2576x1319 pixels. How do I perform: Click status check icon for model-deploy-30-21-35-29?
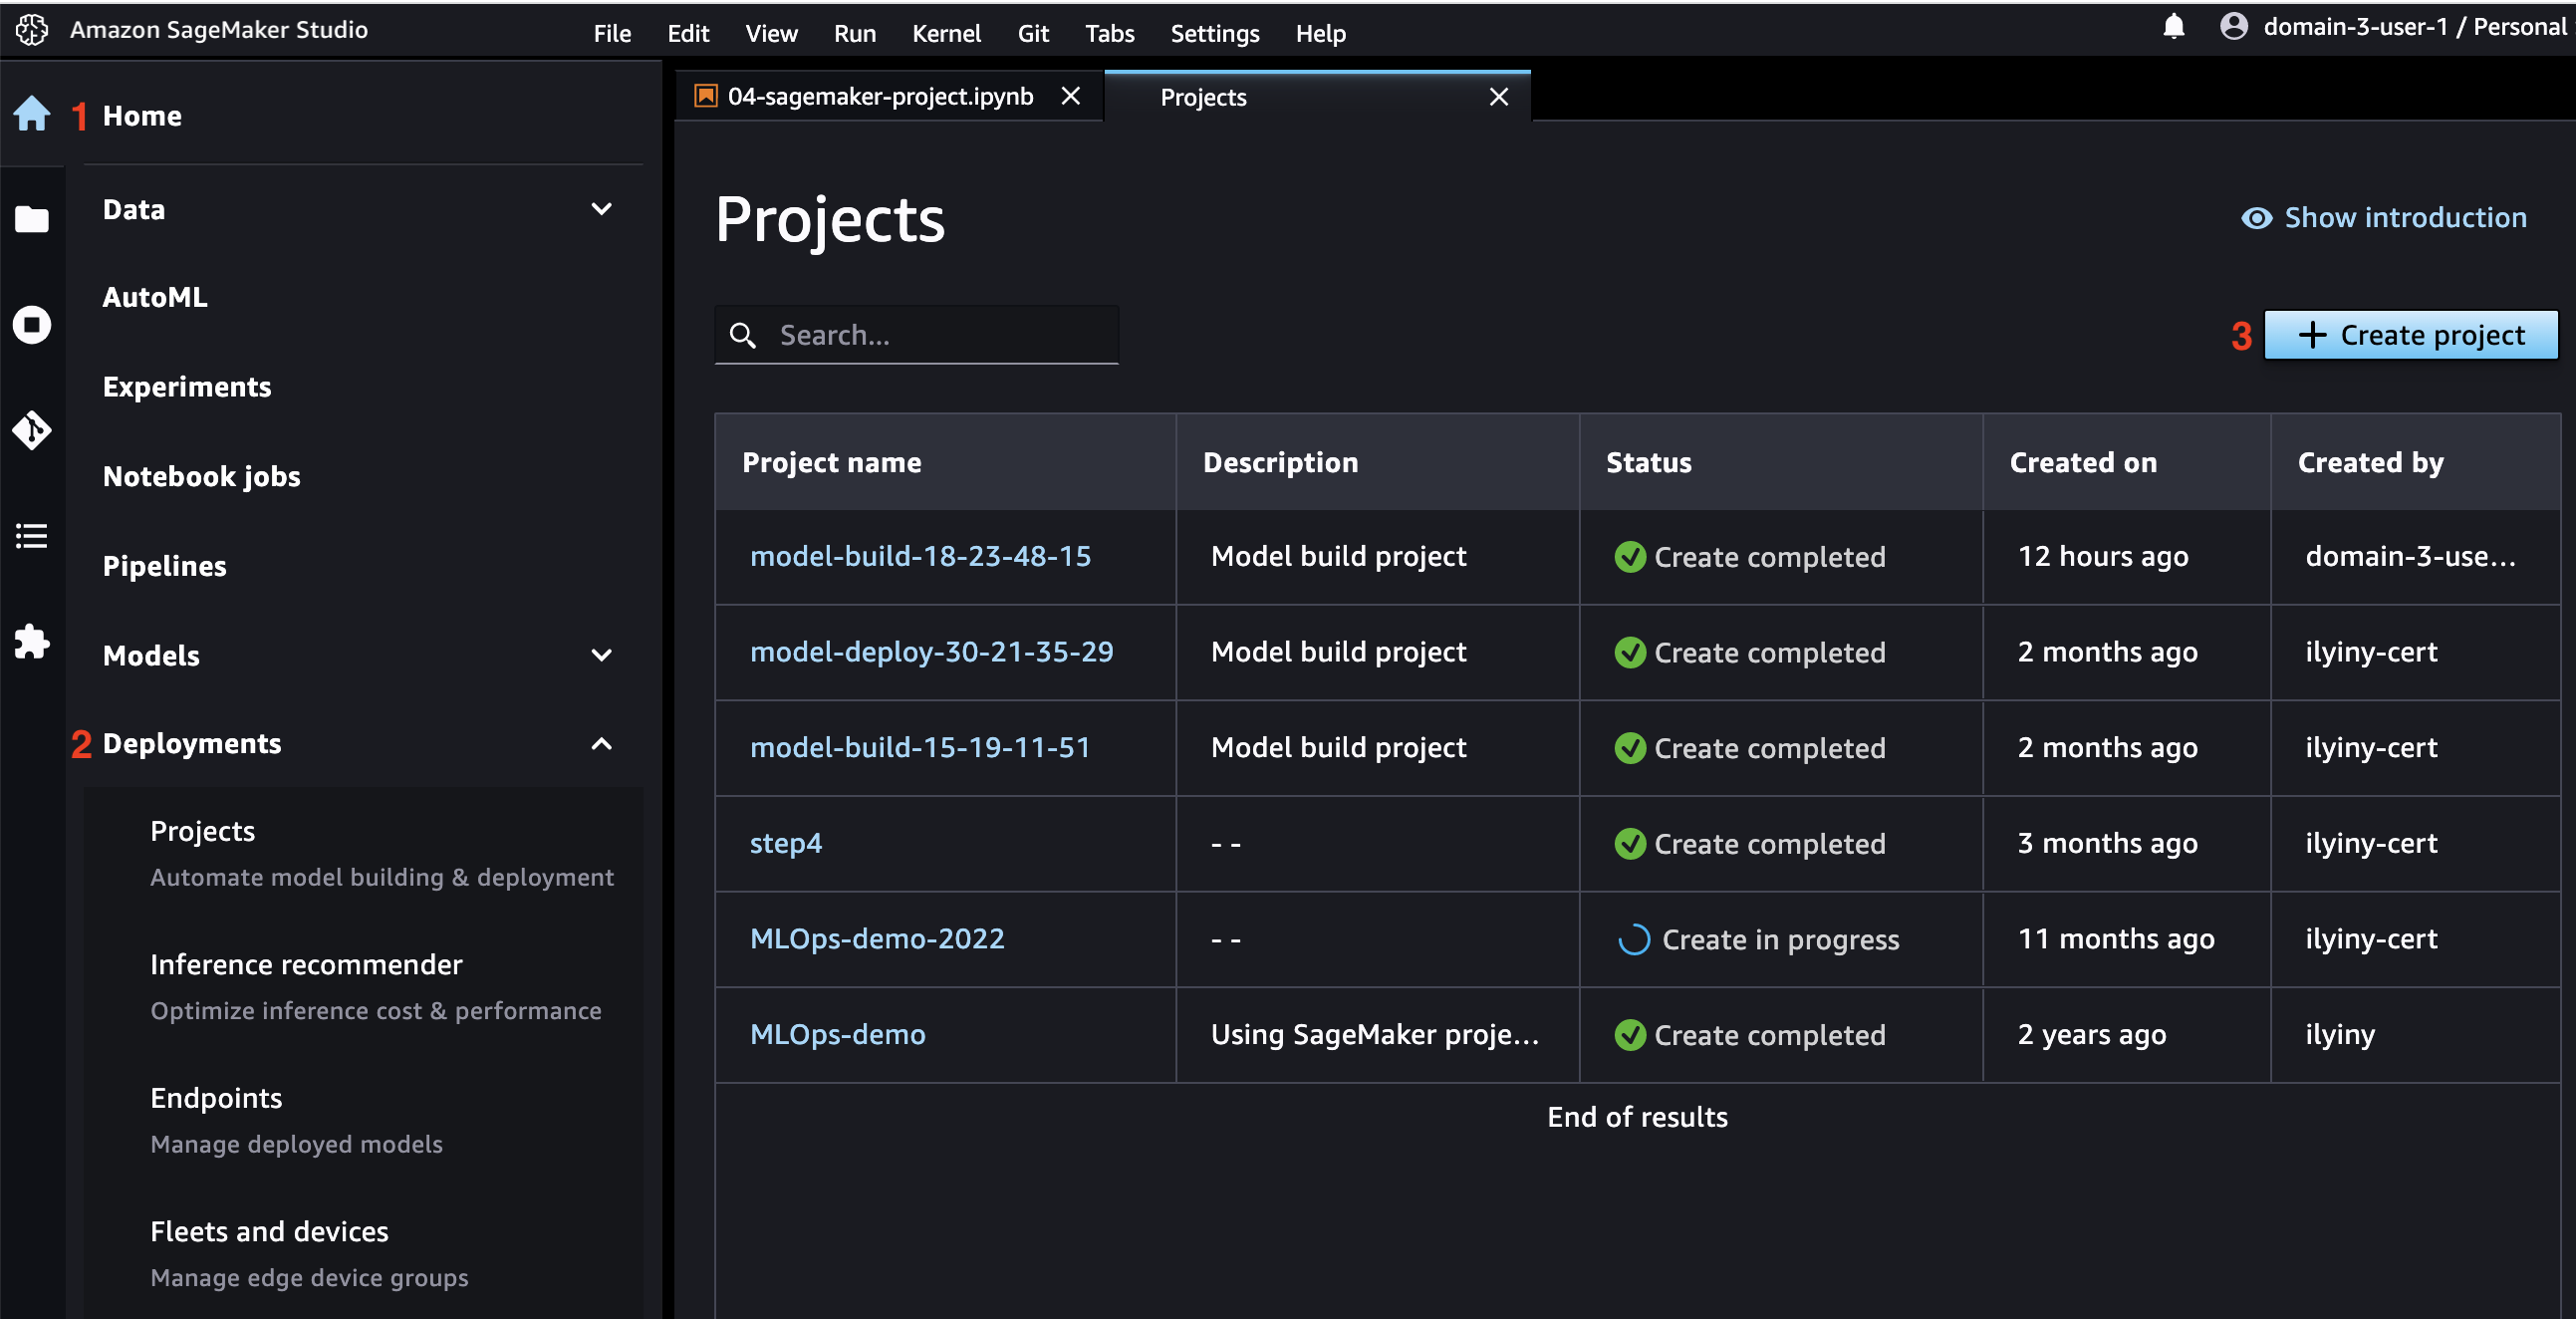(x=1630, y=653)
